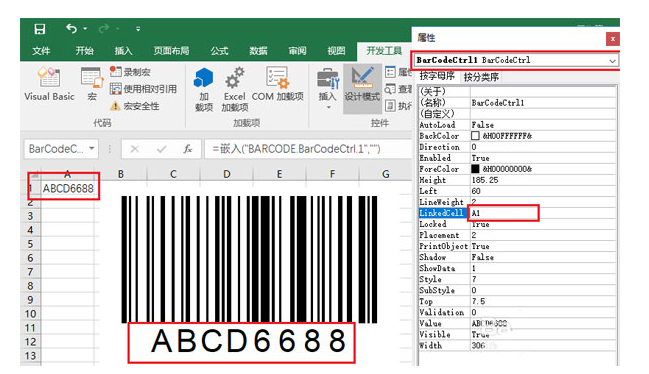Switch to the 公式 ribbon tab

pos(219,51)
